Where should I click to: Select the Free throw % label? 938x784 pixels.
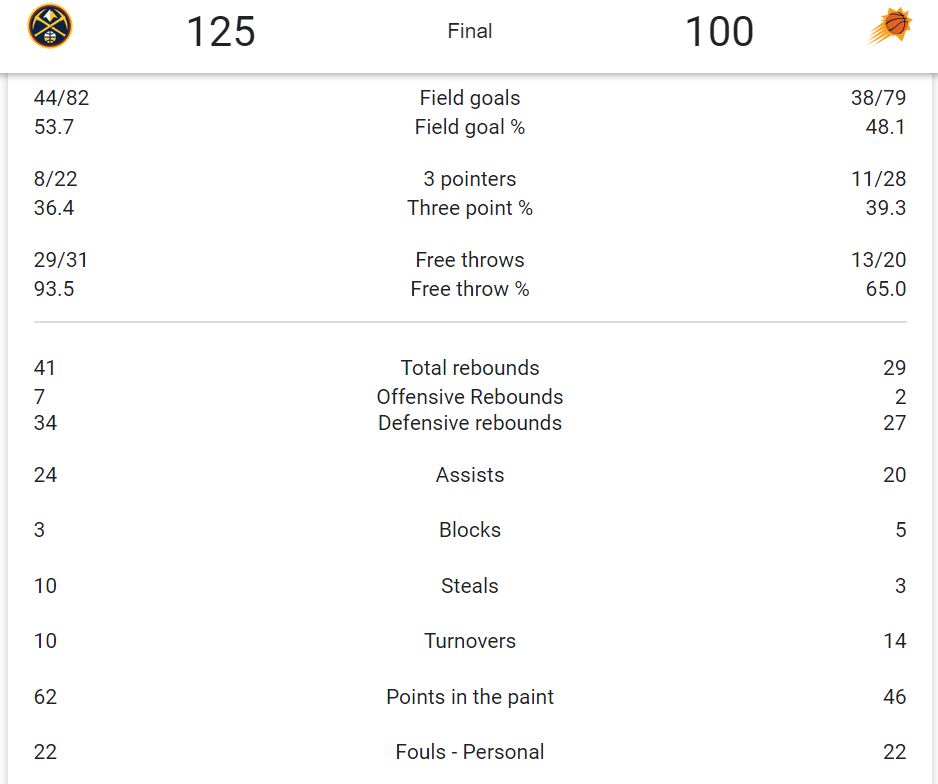(470, 289)
